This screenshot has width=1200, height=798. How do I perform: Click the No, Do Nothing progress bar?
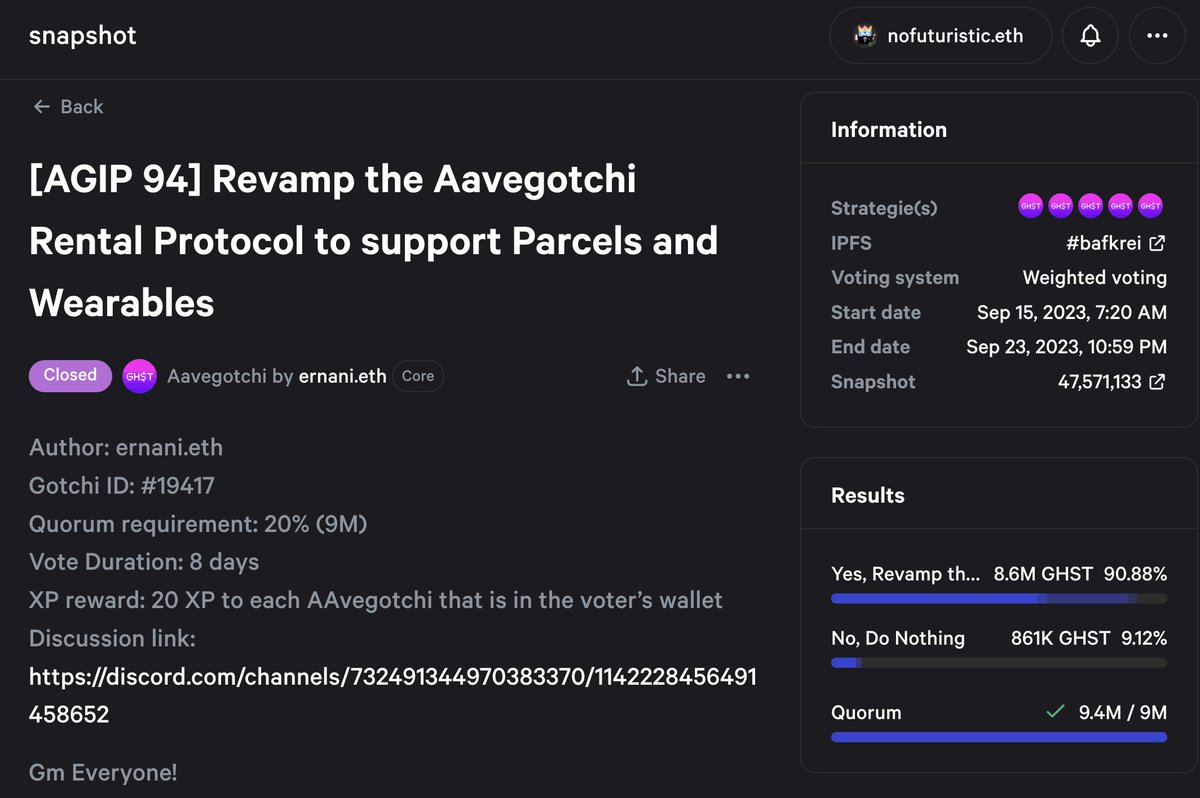click(x=999, y=663)
